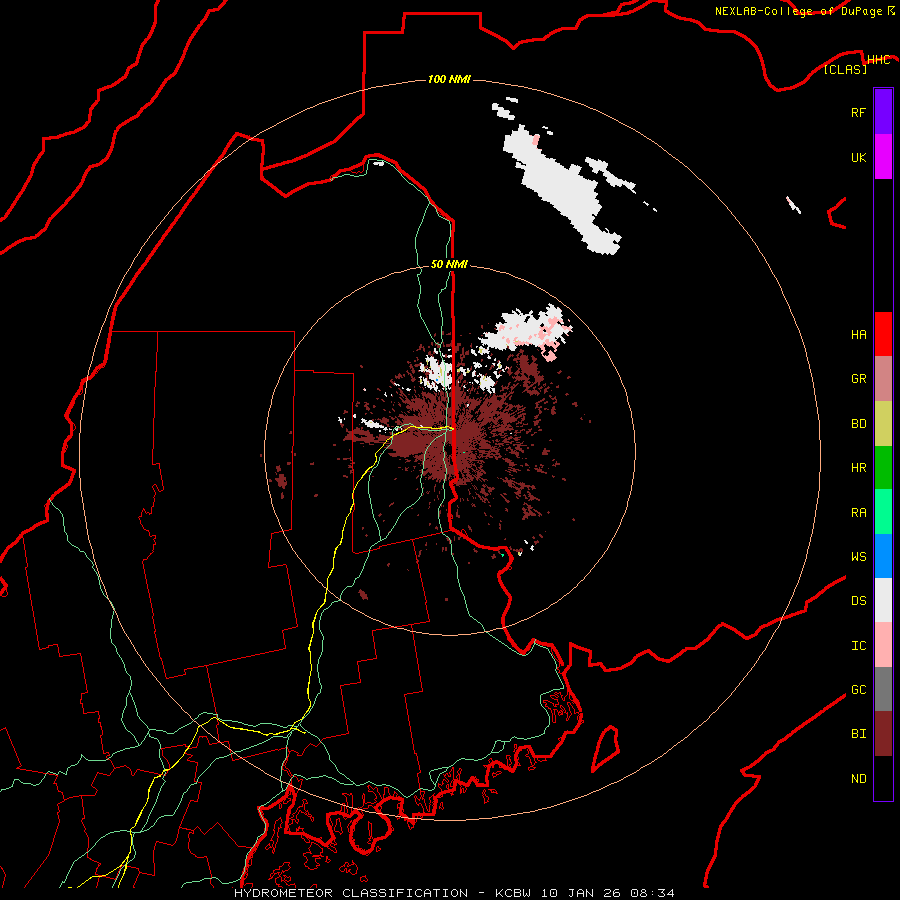Select the BI brown legend swatch

(883, 734)
